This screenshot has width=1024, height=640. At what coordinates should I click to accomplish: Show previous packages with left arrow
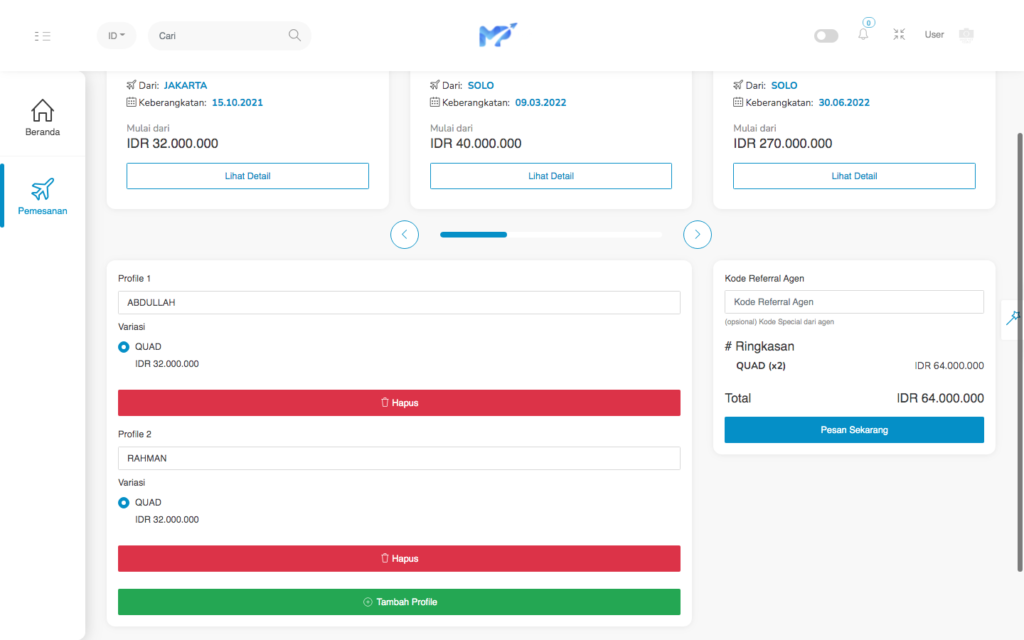(x=404, y=235)
